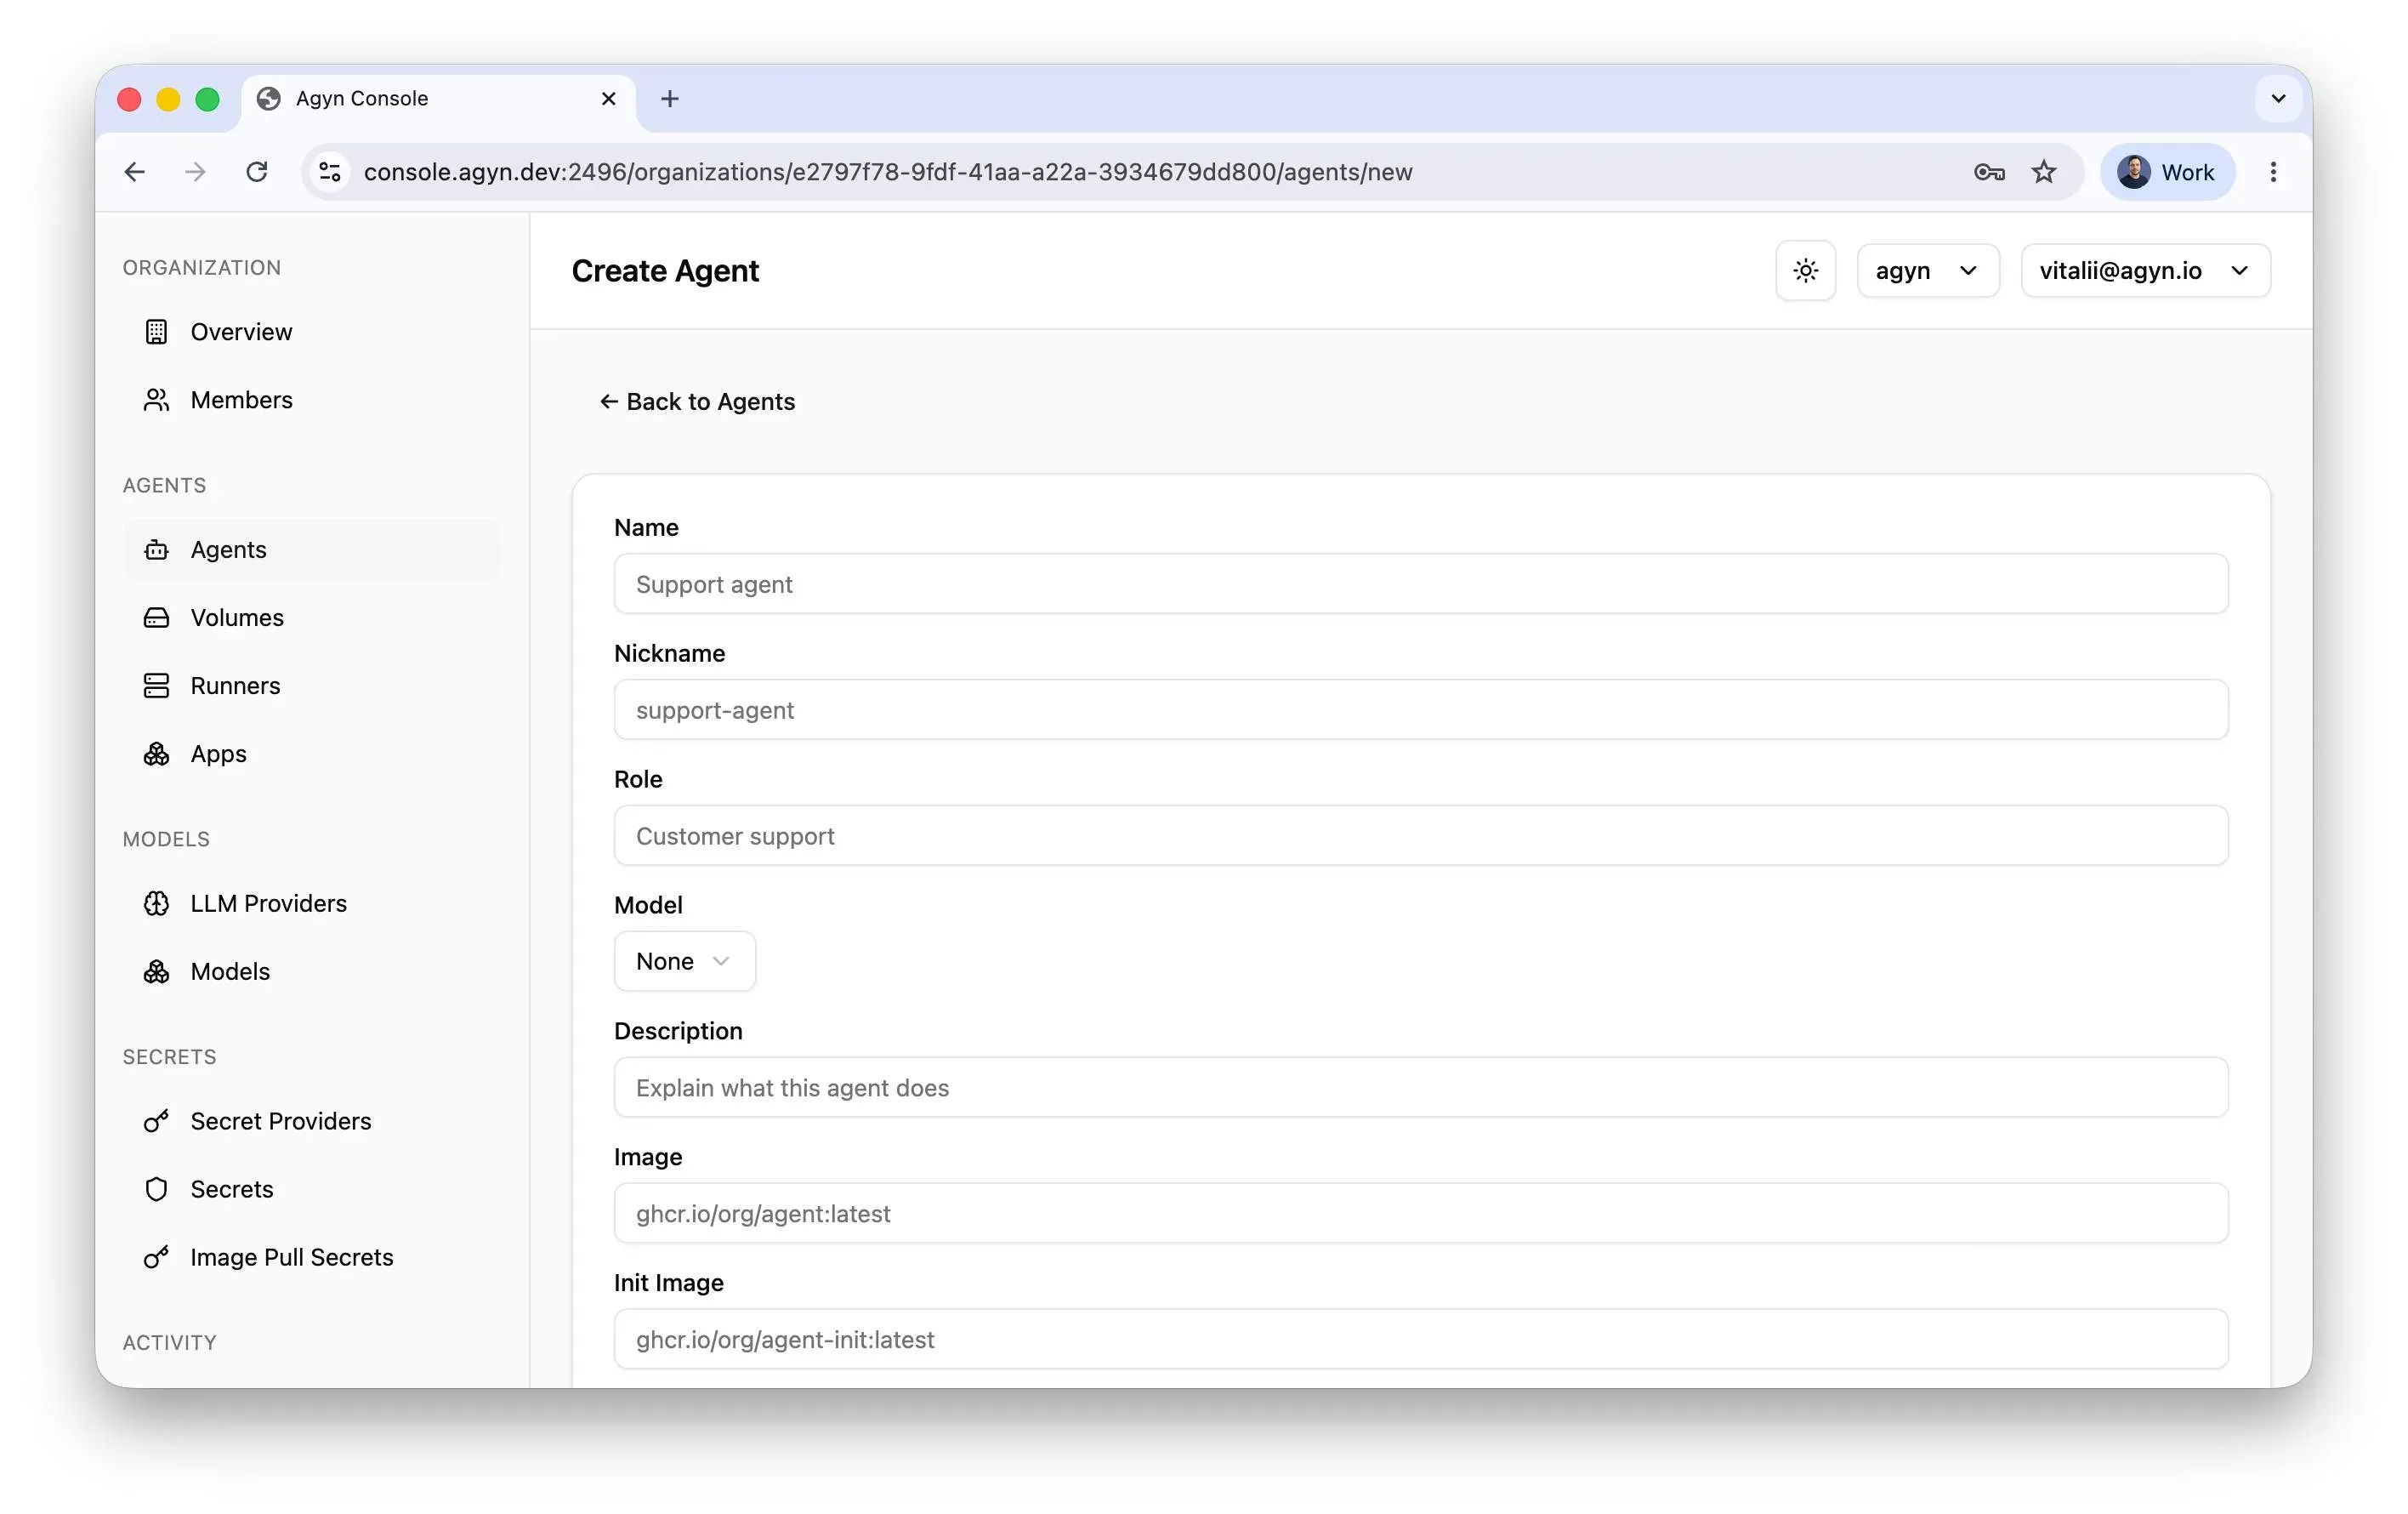Screen dimensions: 2408x1514
Task: Open Chrome's three-dot menu
Action: point(2273,172)
